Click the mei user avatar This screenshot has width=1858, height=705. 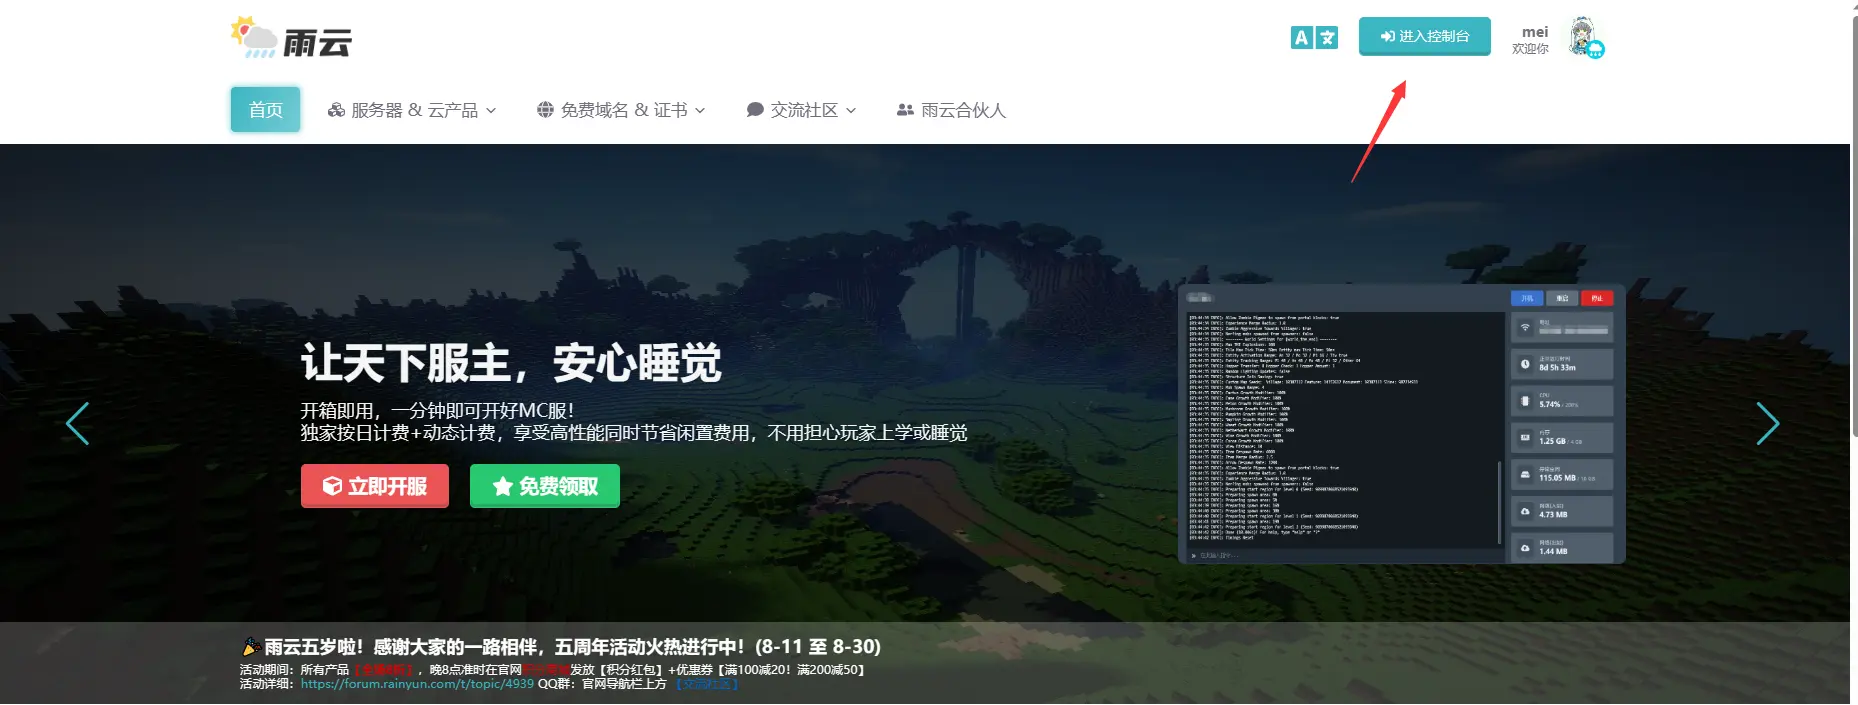pos(1586,38)
